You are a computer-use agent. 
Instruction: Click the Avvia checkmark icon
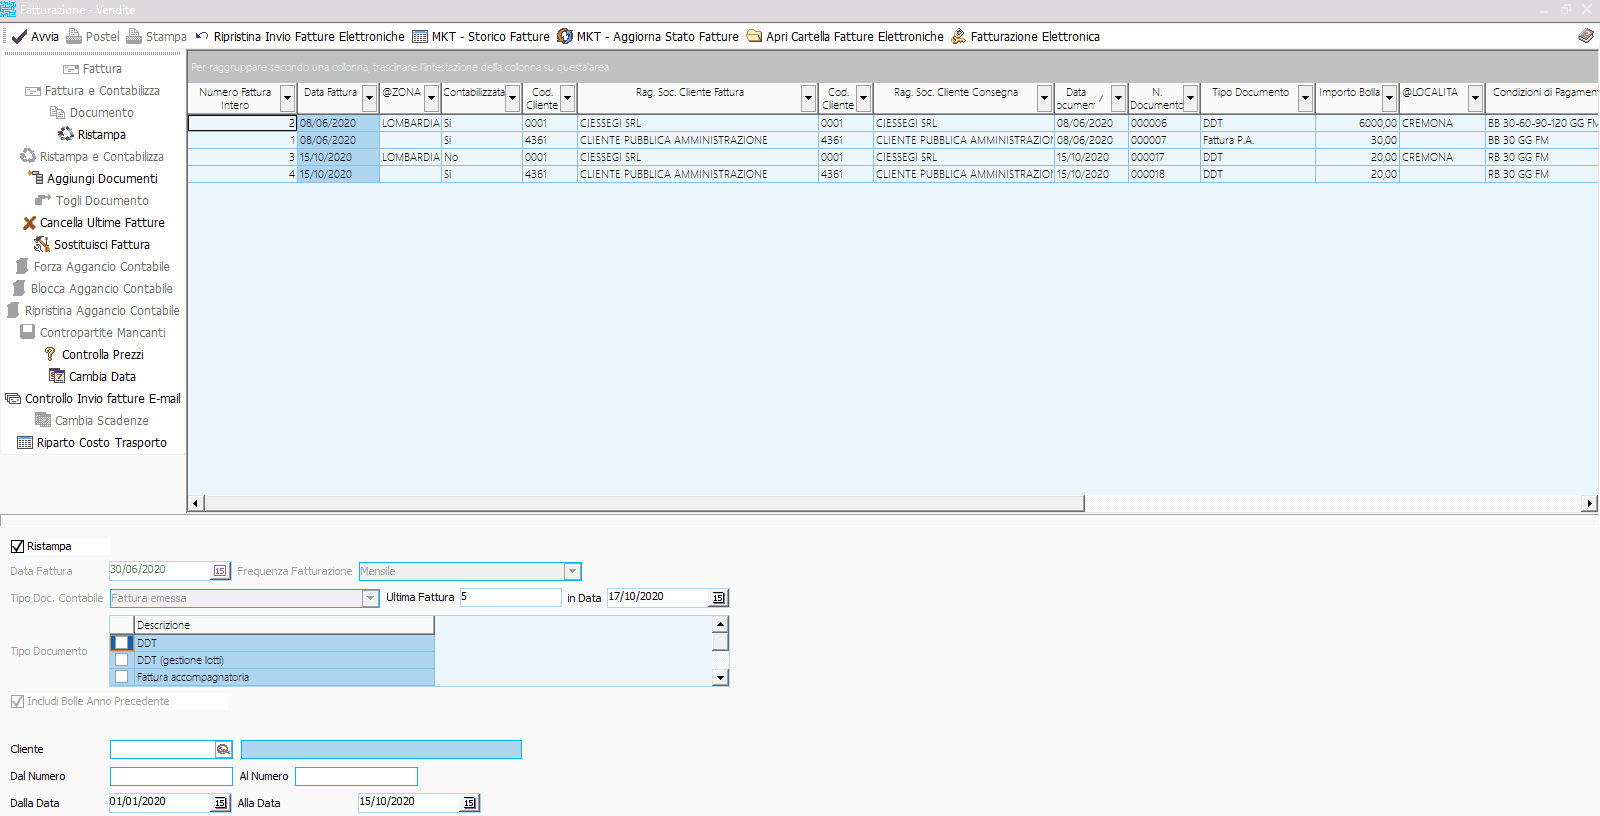tap(19, 36)
